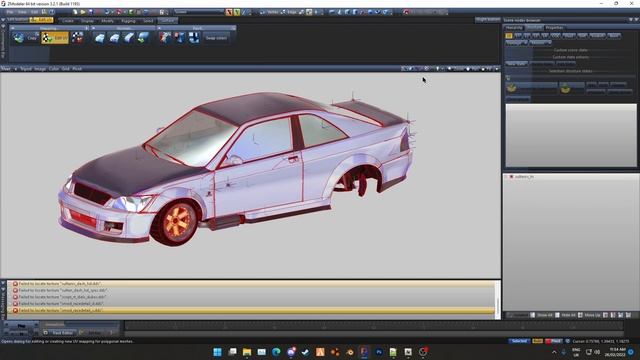Select the Normals icon with green arrow
This screenshot has height=360, width=640.
pyautogui.click(x=143, y=38)
